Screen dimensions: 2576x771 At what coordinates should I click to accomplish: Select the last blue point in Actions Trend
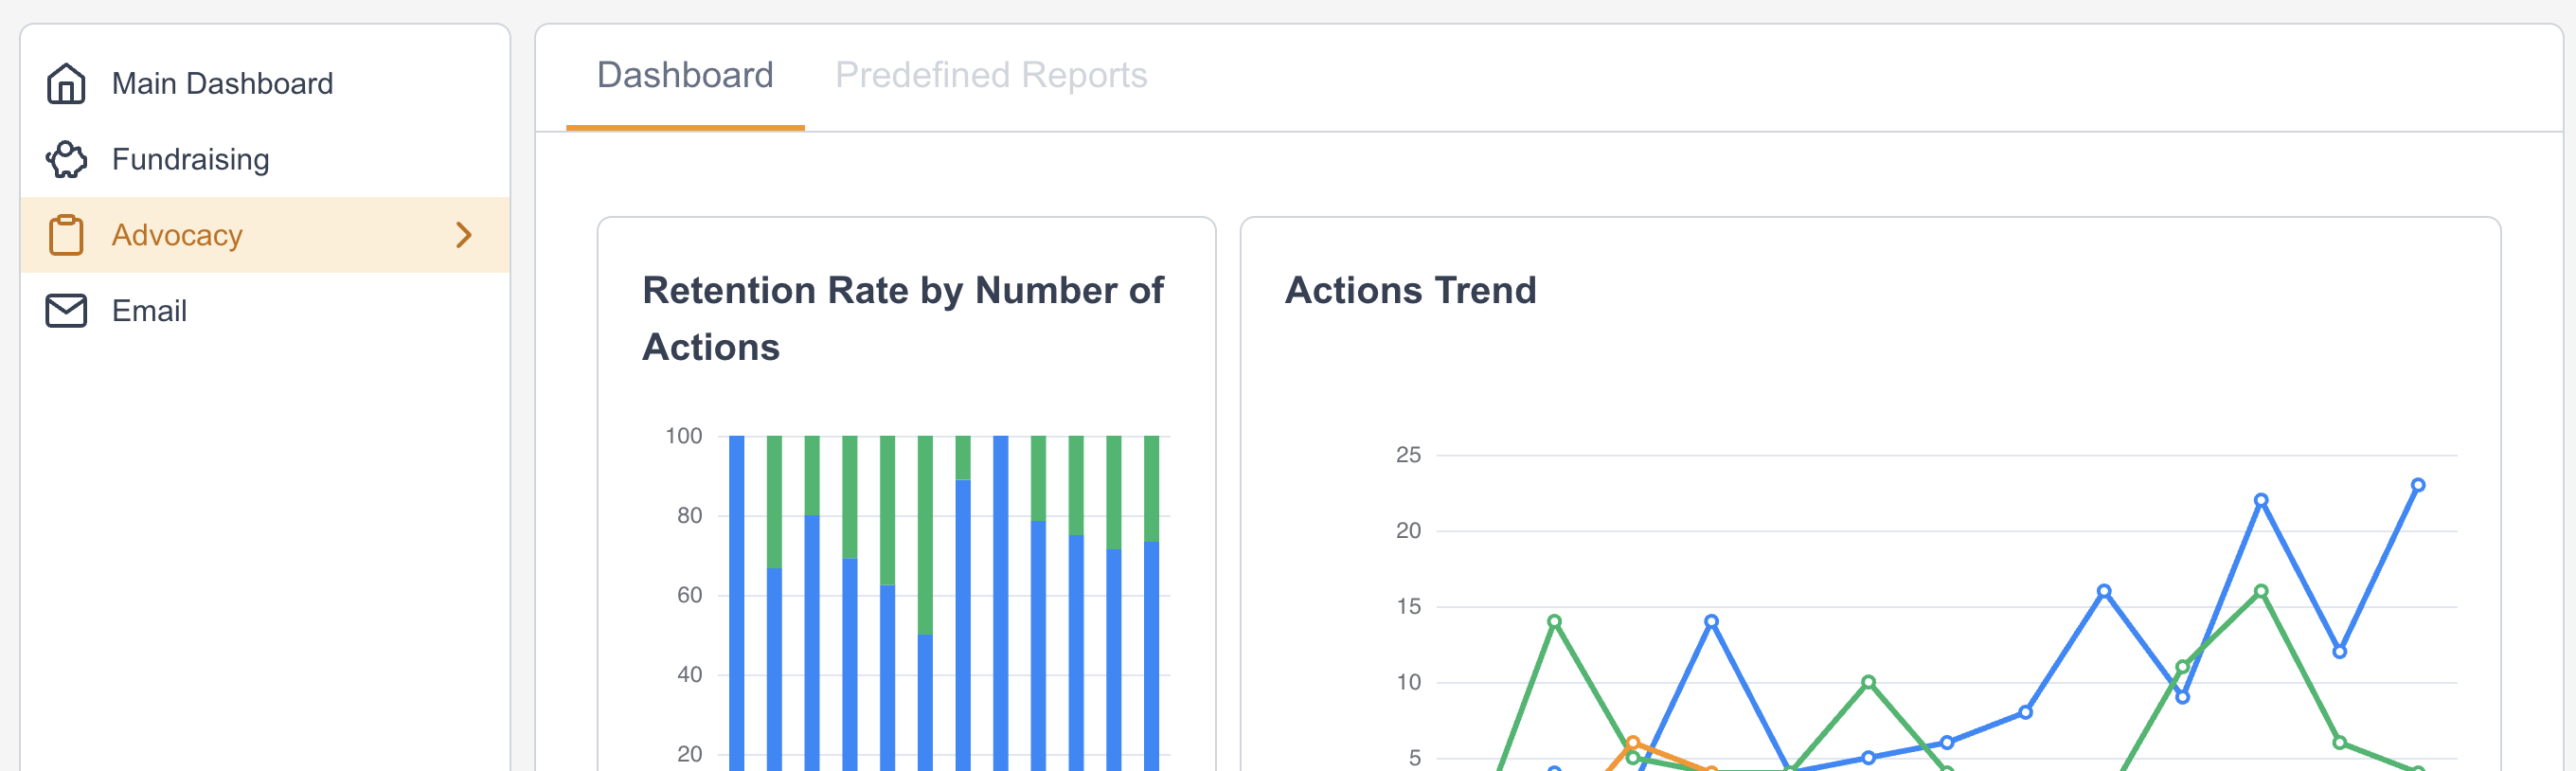coord(2417,485)
